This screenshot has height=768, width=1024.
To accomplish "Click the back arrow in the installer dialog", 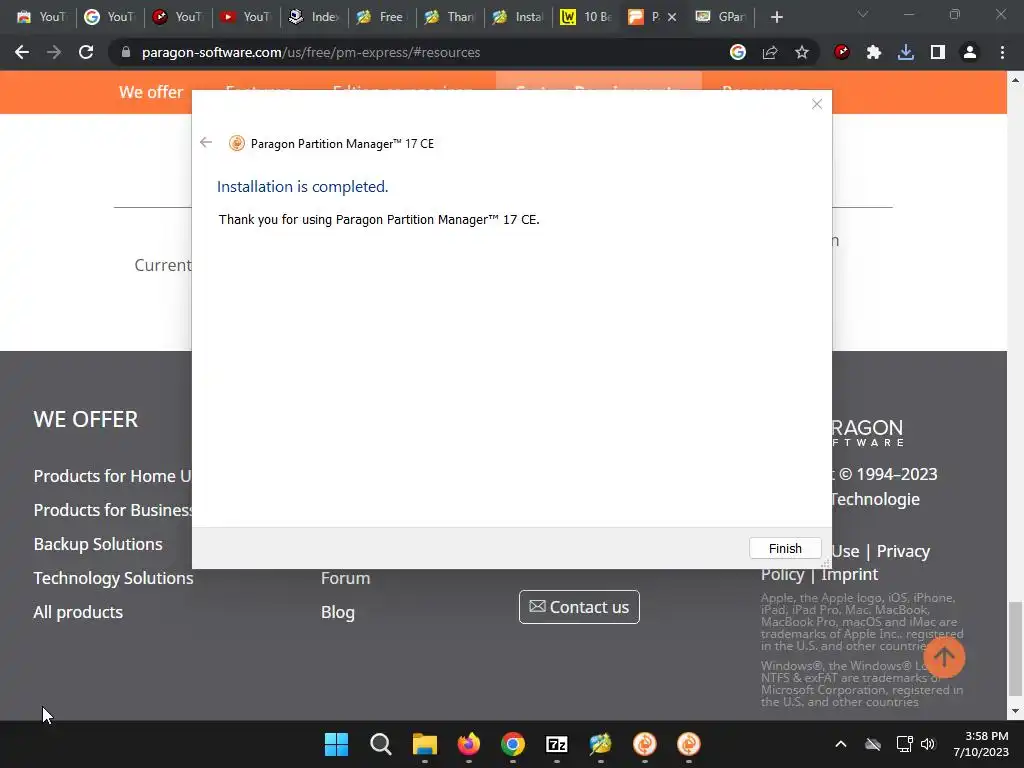I will coord(206,142).
